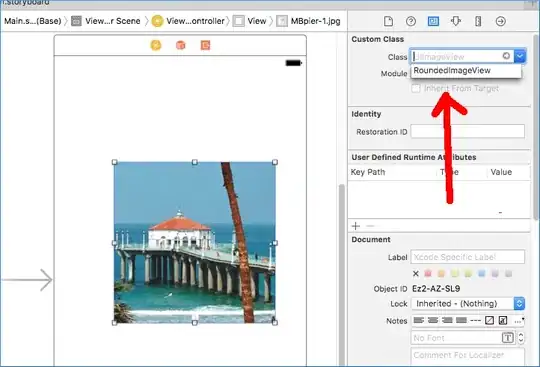Select the pier image view on canvas
This screenshot has height=367, width=540.
click(195, 242)
